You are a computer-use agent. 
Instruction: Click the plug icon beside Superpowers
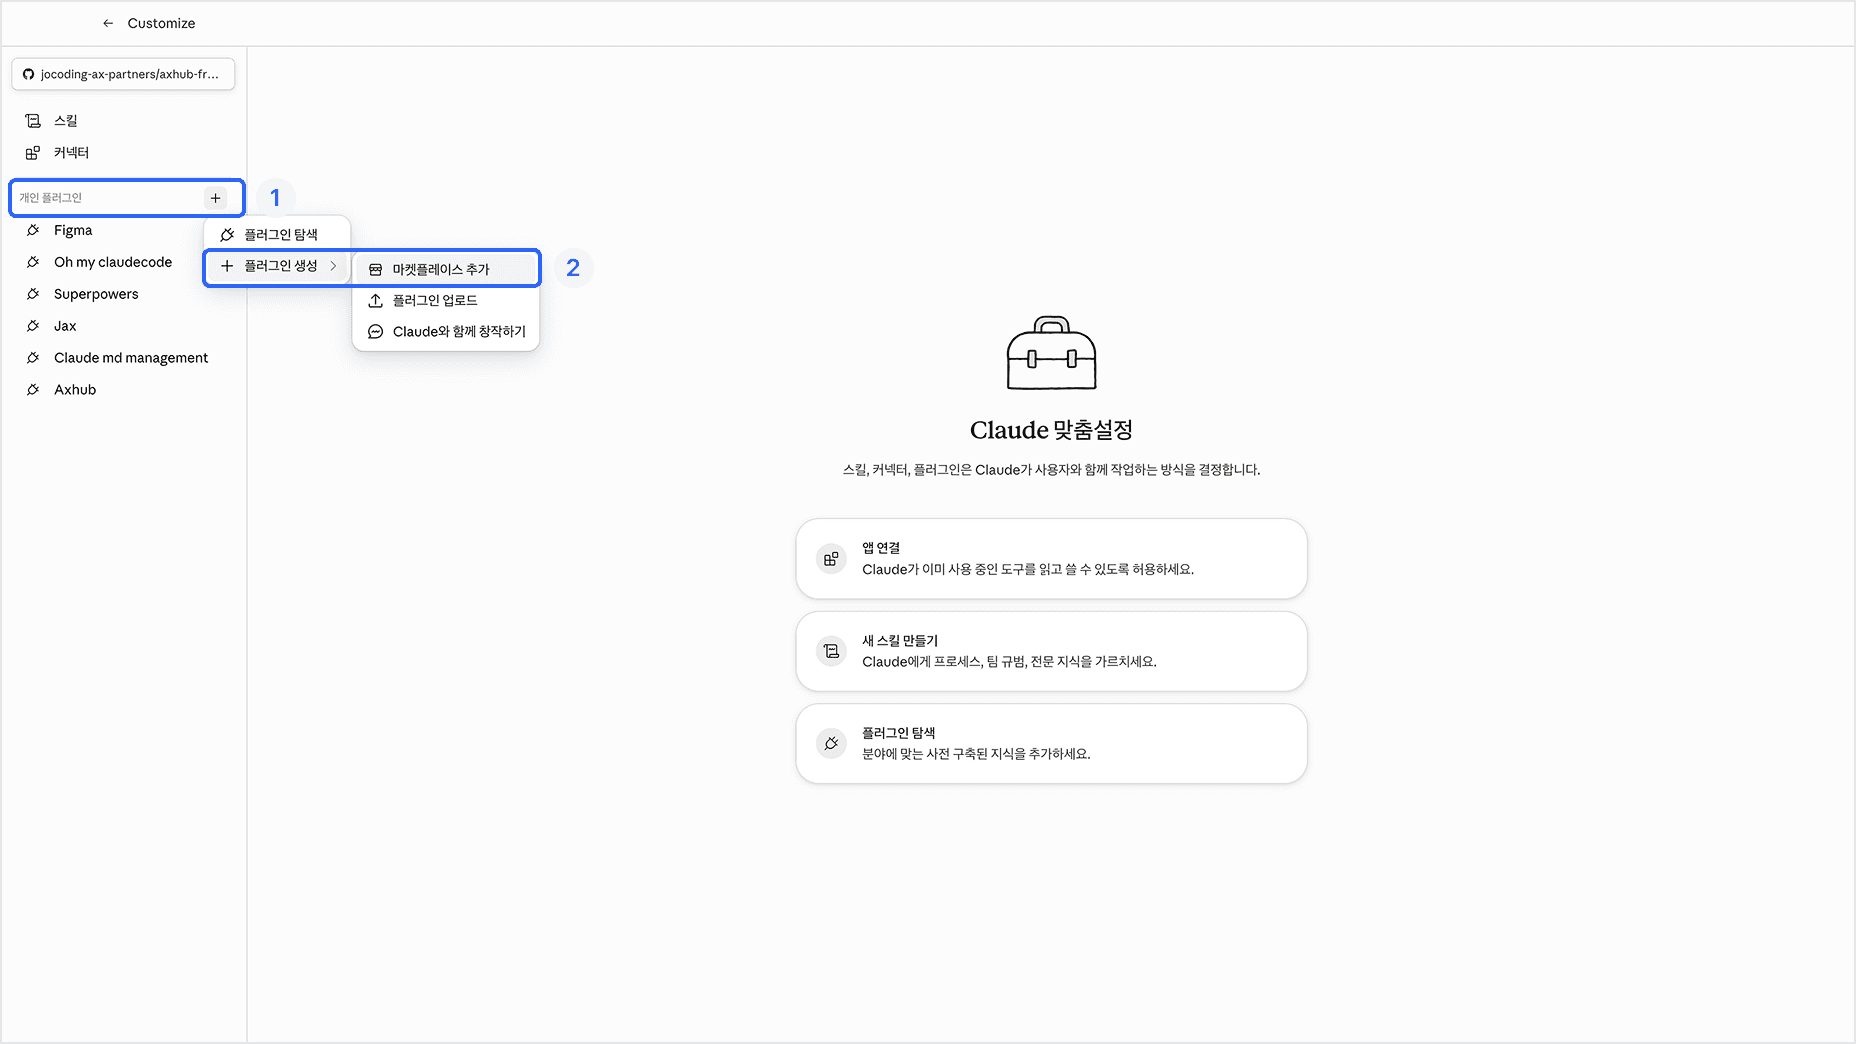[x=33, y=294]
